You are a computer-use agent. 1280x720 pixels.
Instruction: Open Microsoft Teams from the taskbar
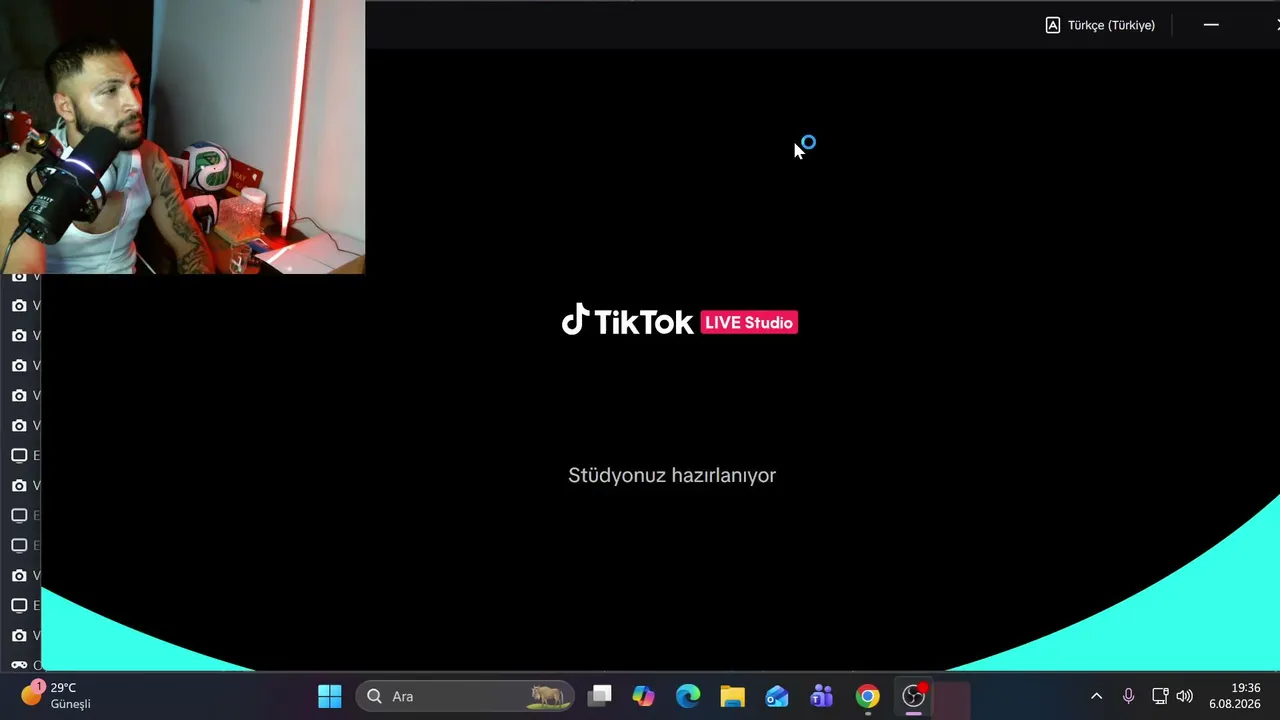tap(822, 696)
